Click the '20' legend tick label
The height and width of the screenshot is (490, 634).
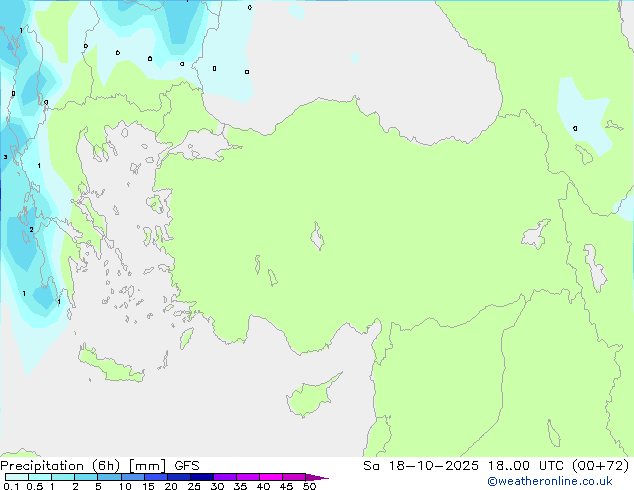[171, 486]
